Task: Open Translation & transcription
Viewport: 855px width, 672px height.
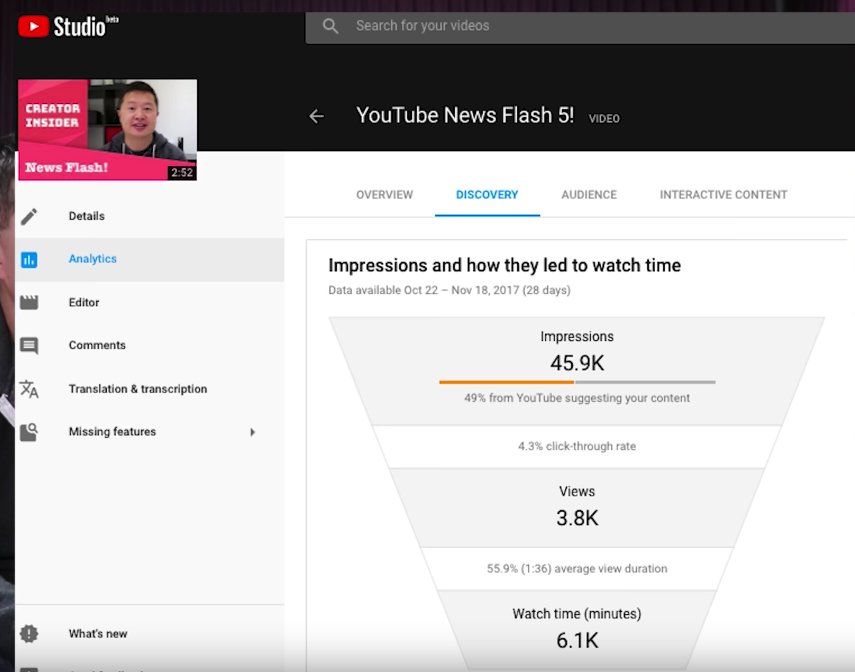Action: [x=149, y=389]
